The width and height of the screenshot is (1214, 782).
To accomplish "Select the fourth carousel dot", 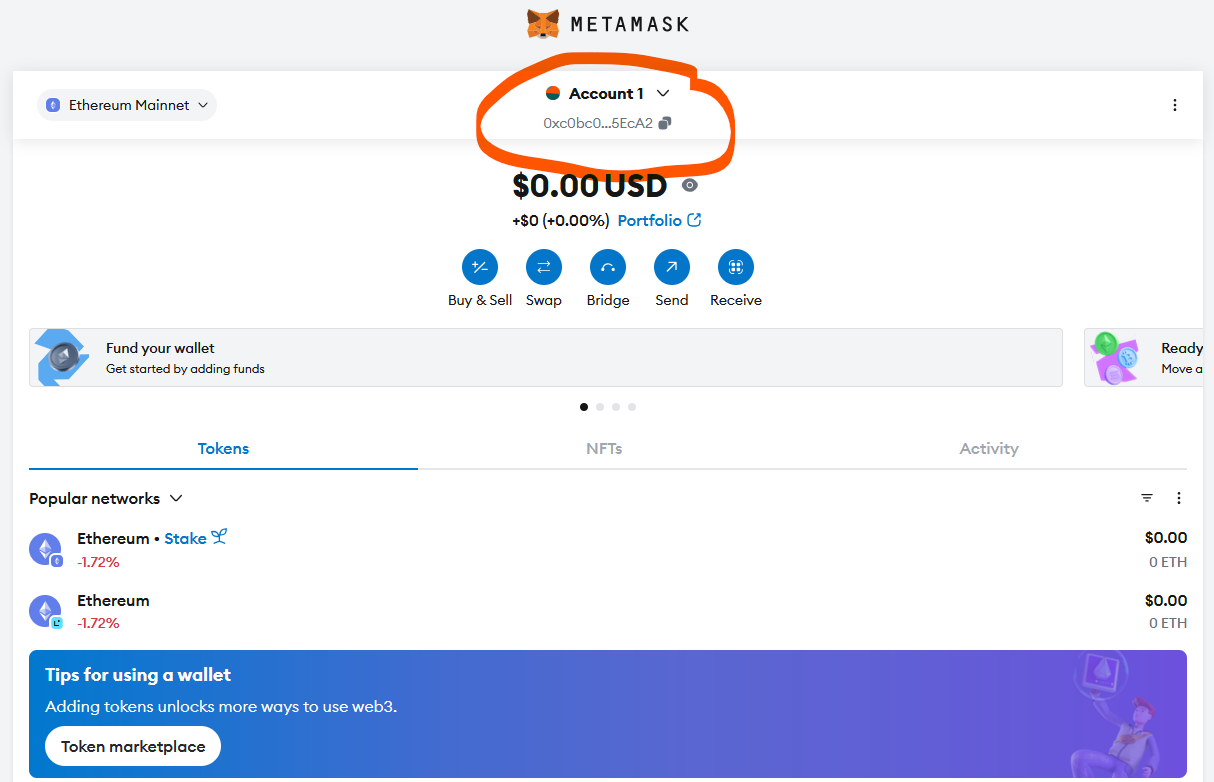I will (x=632, y=407).
